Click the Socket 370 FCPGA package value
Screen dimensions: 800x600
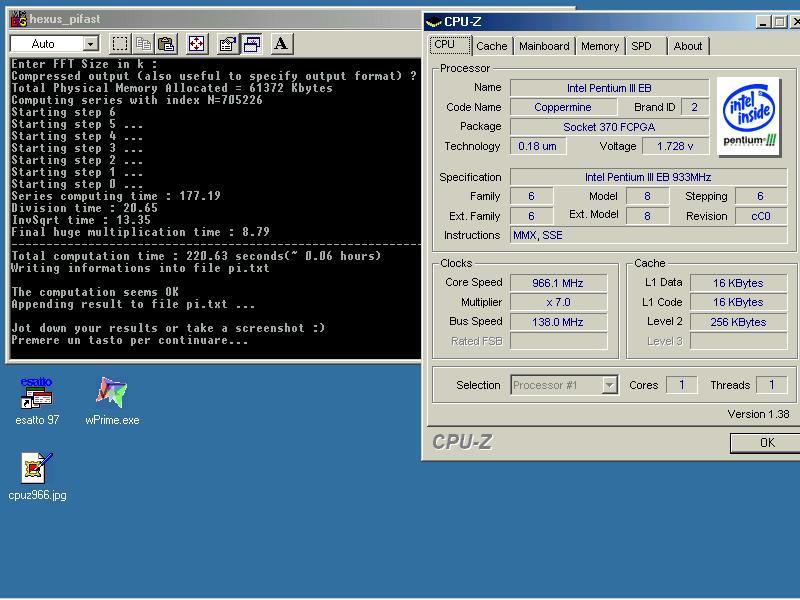tap(609, 127)
